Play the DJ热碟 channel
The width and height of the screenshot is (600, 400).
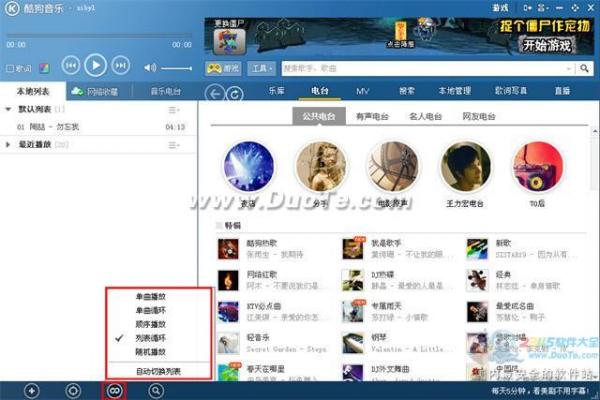353,280
